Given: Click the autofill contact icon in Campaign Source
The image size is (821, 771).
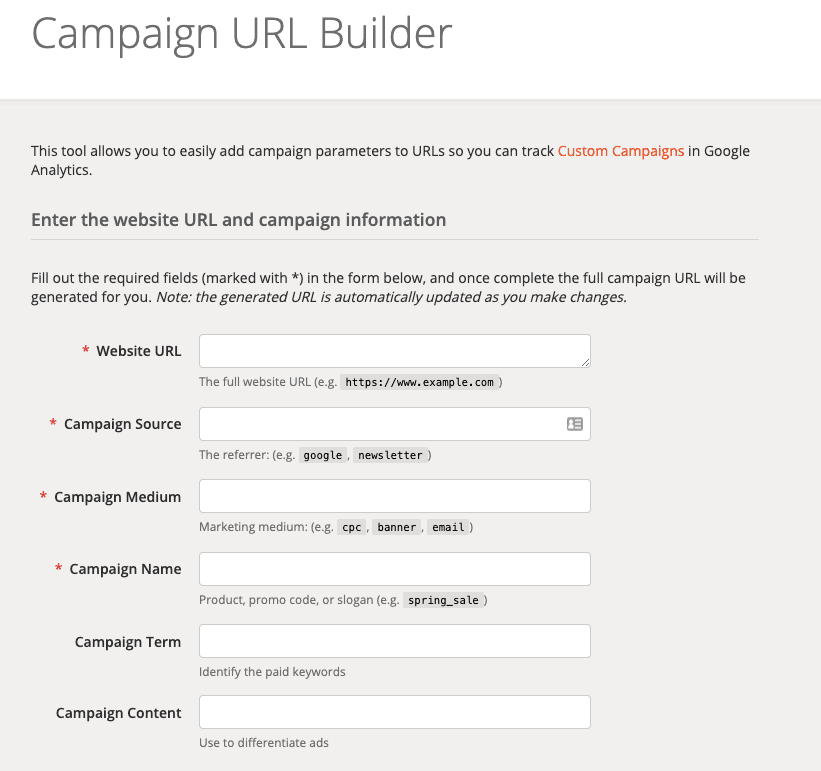Looking at the screenshot, I should [x=574, y=424].
